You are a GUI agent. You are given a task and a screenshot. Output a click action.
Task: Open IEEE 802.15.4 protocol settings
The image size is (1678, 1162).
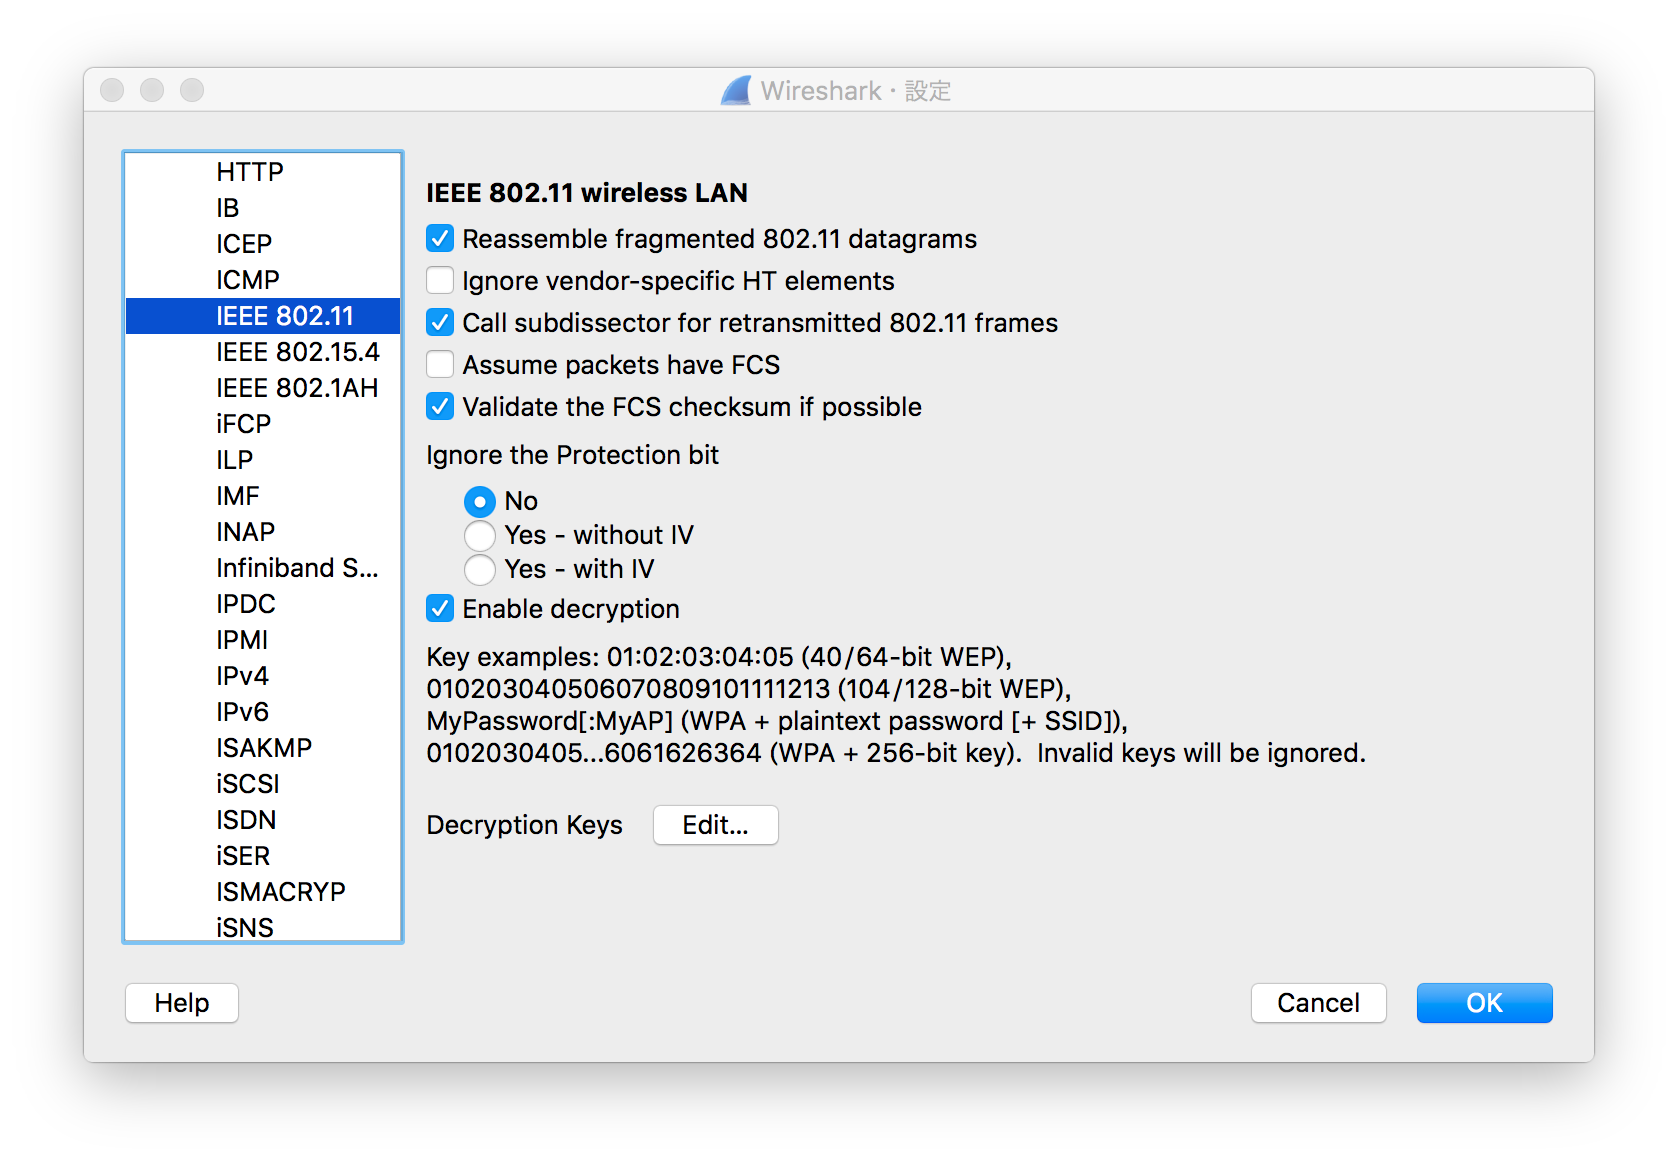tap(298, 352)
